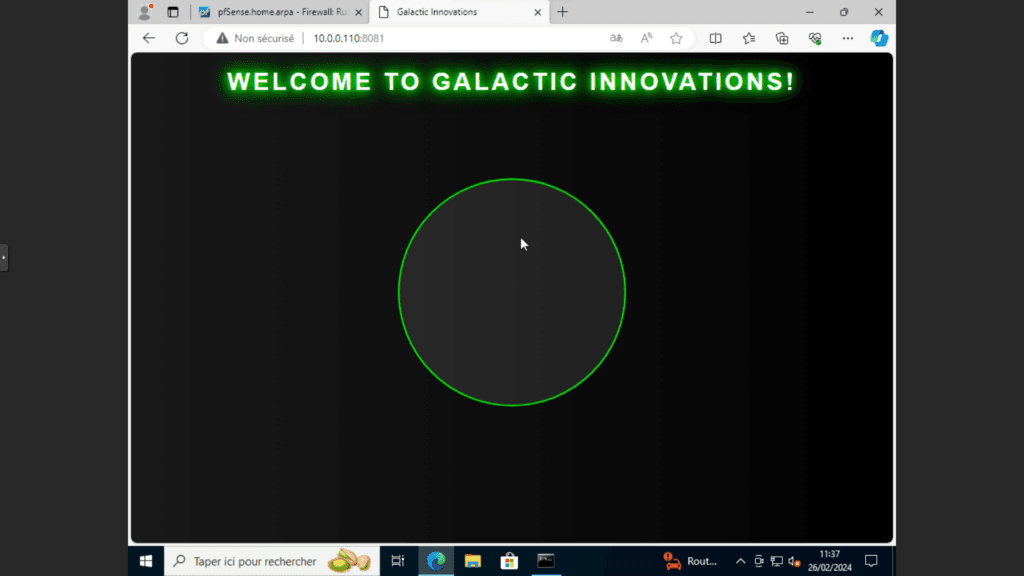Launch the Copilot sidebar
The image size is (1024, 576).
pyautogui.click(x=879, y=38)
